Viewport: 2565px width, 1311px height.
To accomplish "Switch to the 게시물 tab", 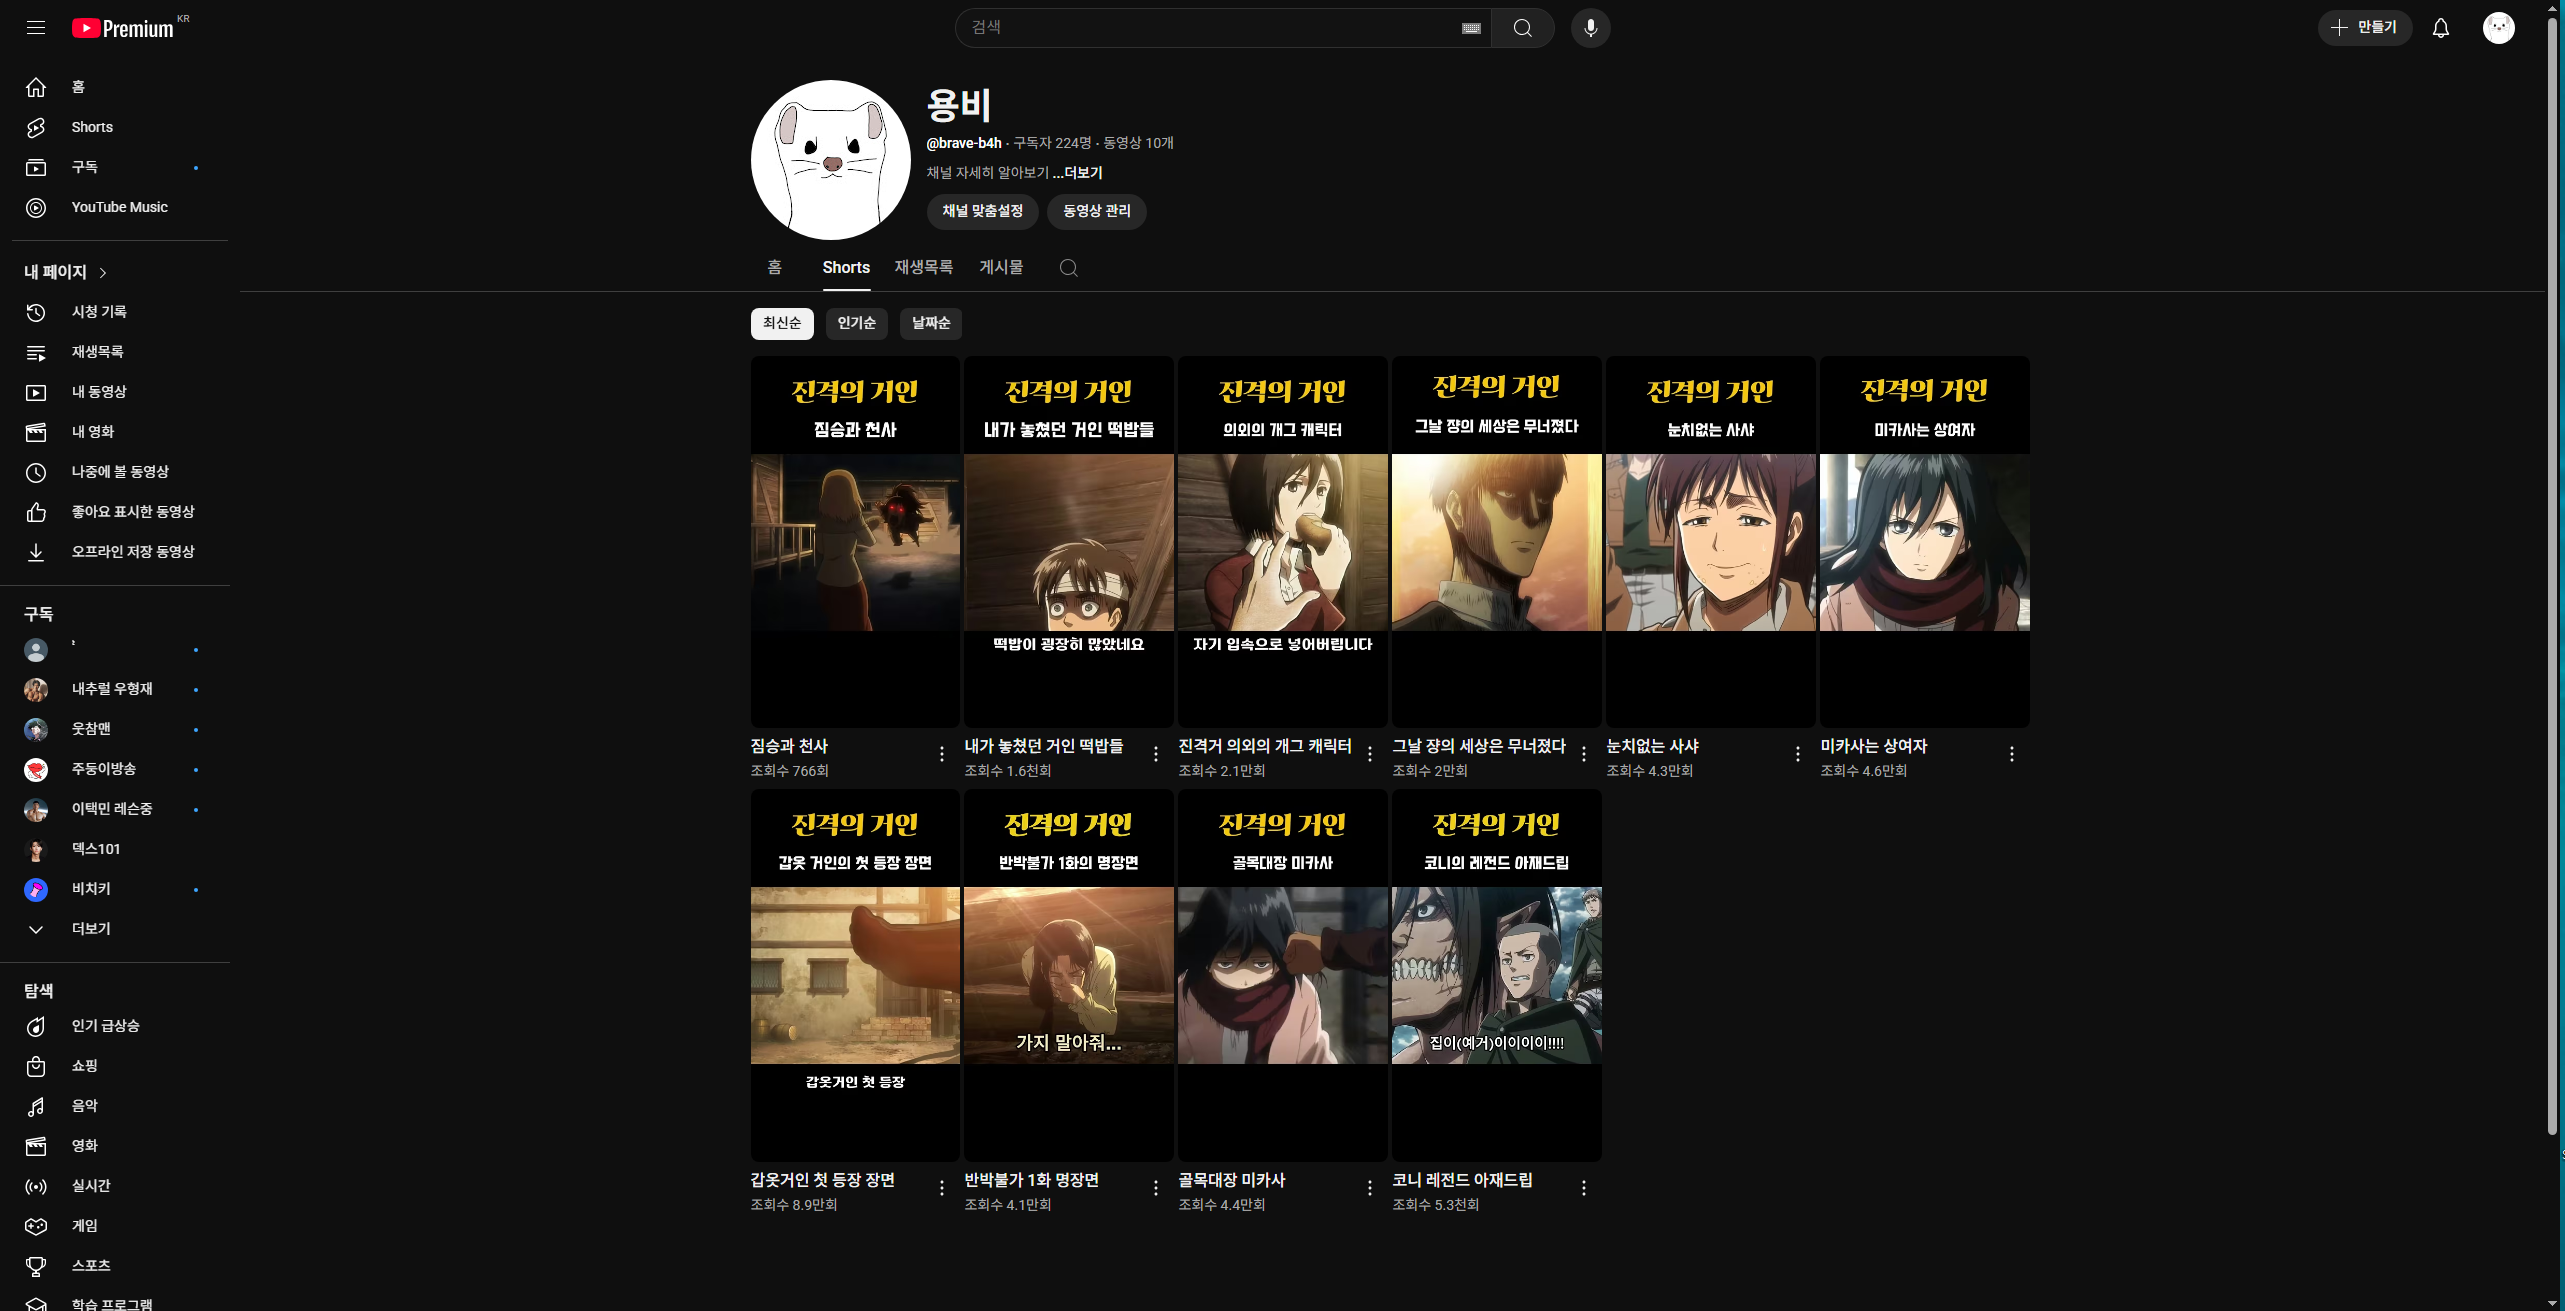I will tap(1001, 267).
